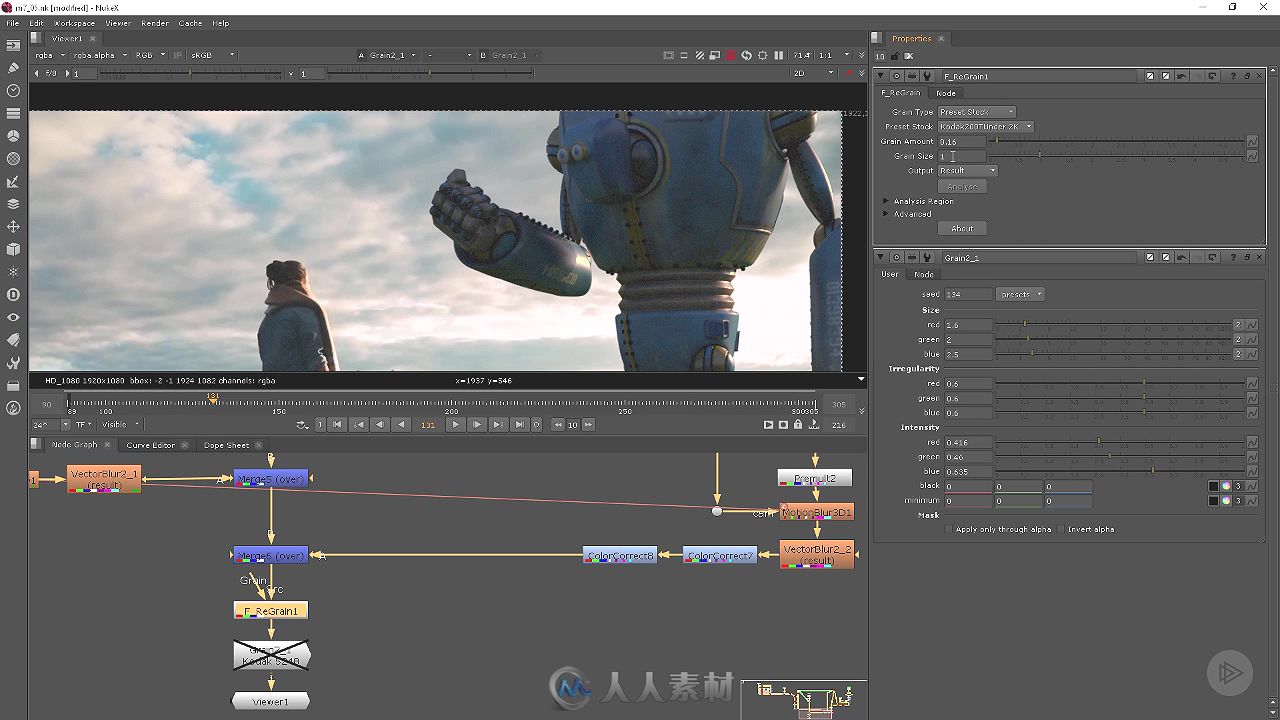Screen dimensions: 1280x720
Task: Click the viewer refresh icon
Action: pyautogui.click(x=746, y=56)
